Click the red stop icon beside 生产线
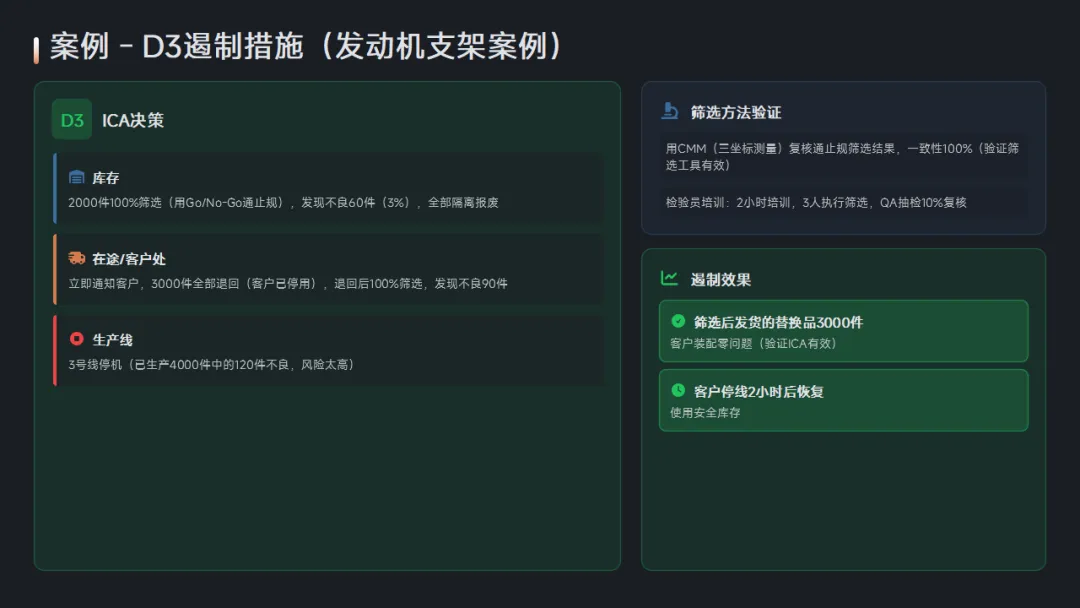The width and height of the screenshot is (1080, 608). (x=76, y=339)
